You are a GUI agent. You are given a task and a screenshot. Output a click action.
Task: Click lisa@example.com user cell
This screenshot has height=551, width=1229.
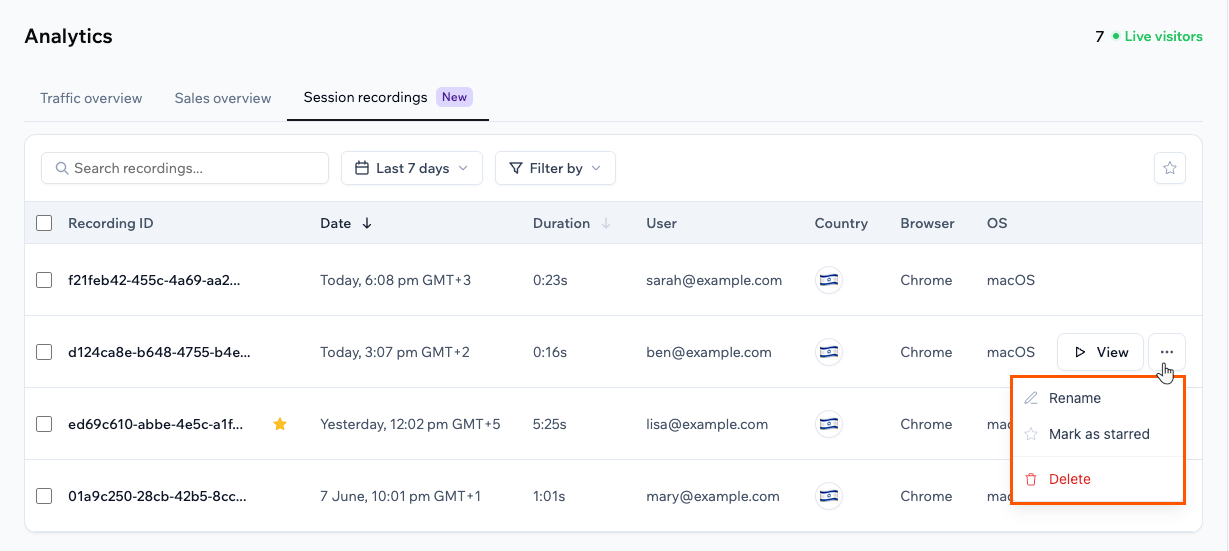pos(707,424)
